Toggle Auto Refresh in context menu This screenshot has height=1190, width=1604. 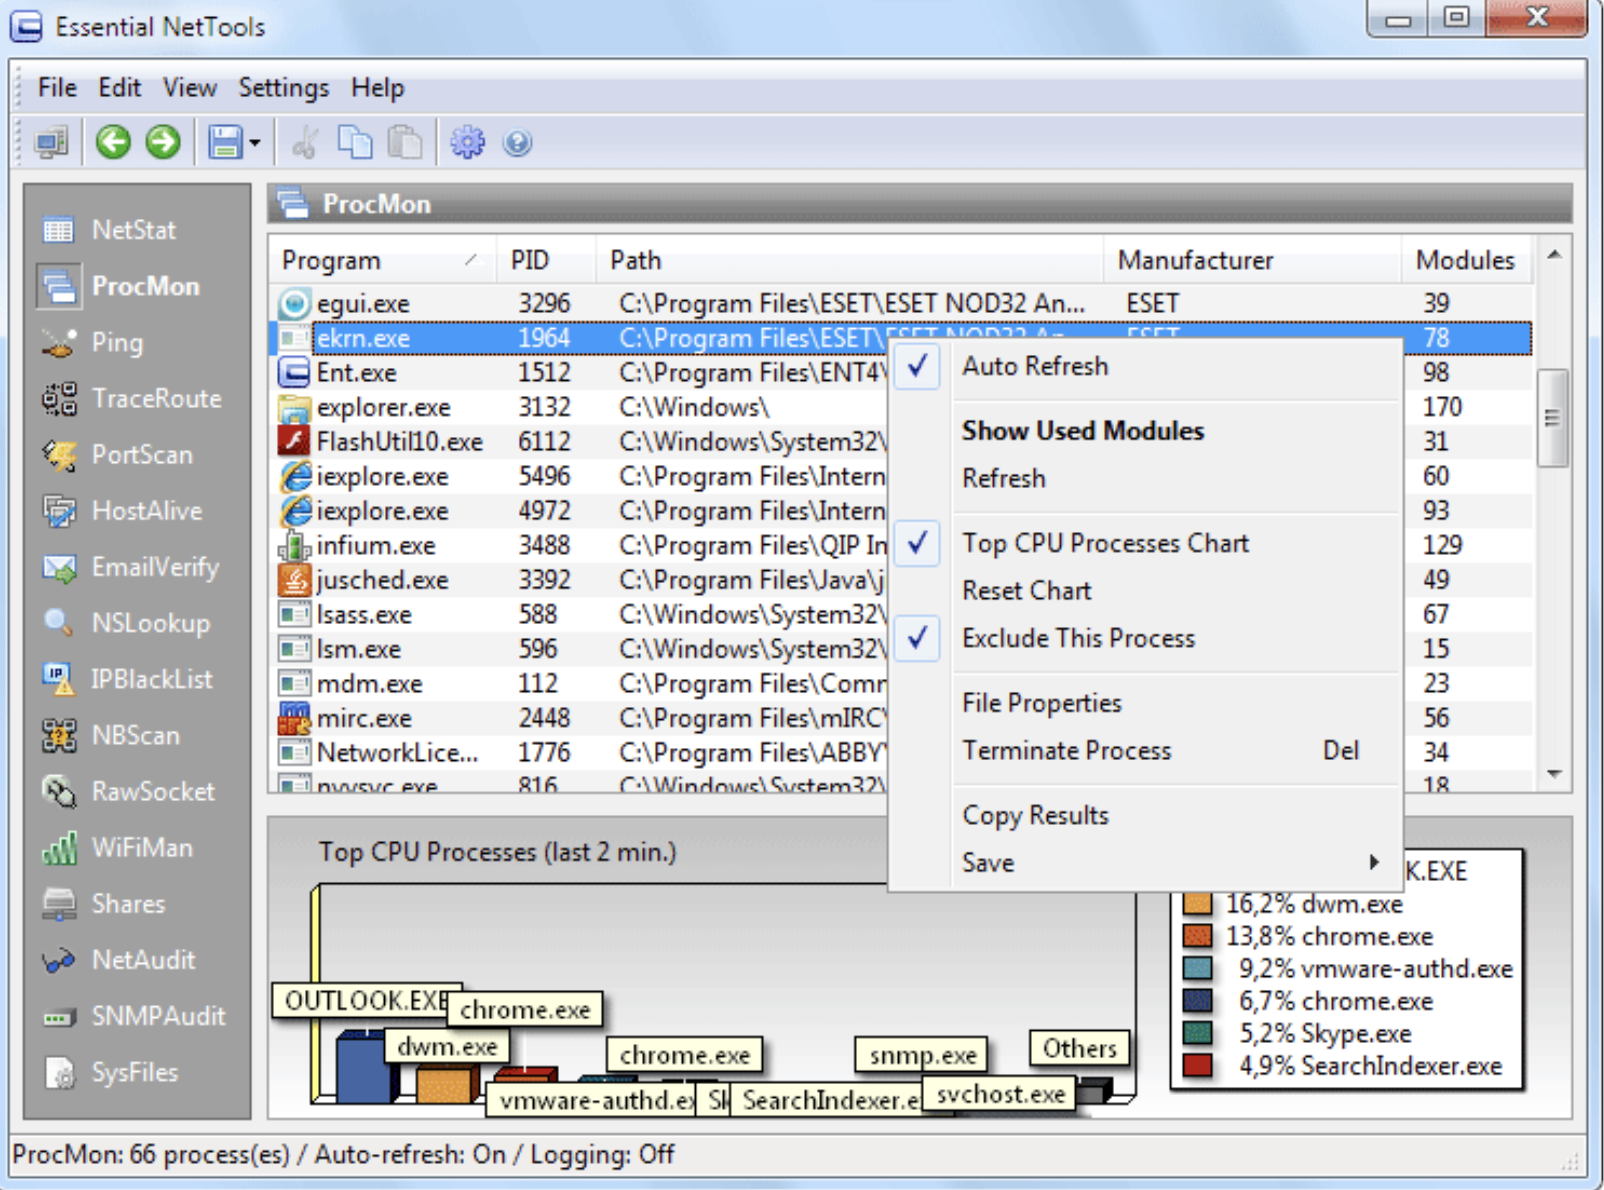point(1143,366)
